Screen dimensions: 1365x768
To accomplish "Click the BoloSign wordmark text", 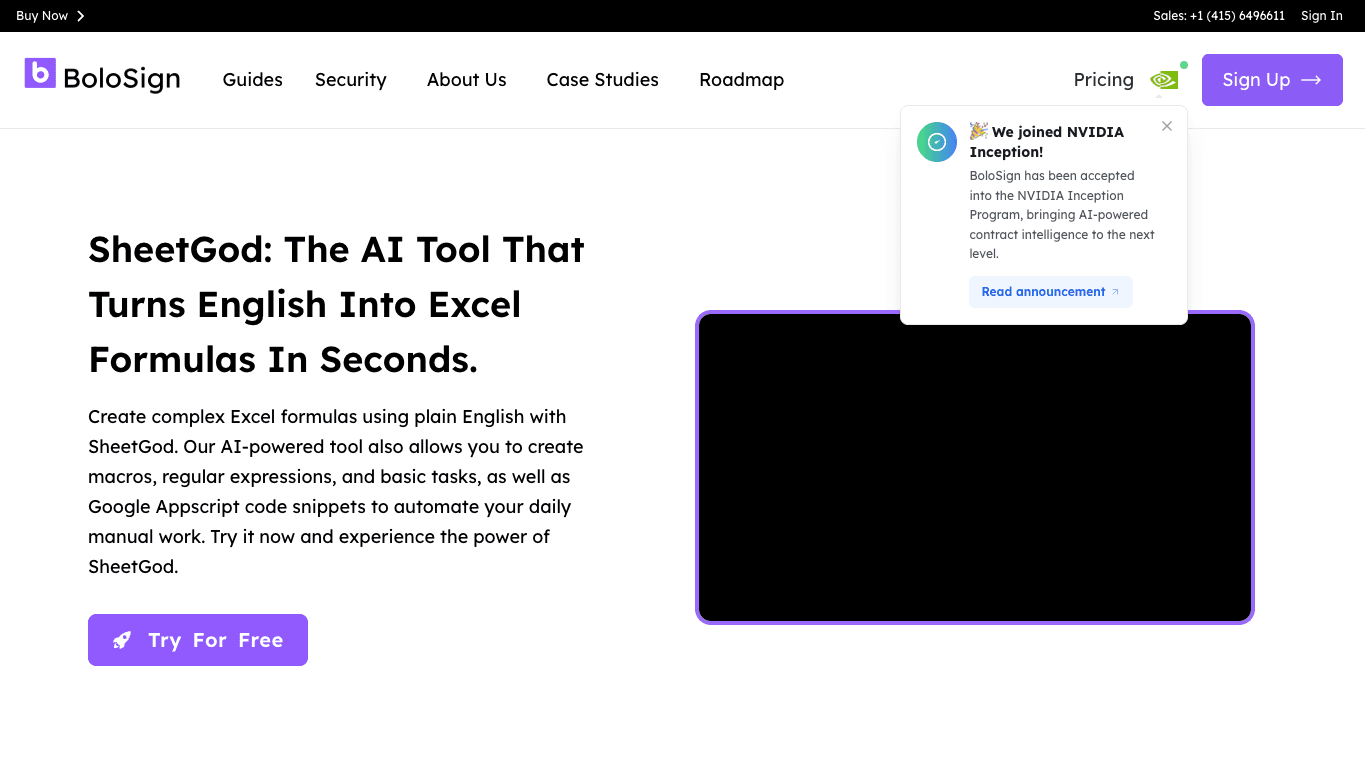I will pos(122,79).
